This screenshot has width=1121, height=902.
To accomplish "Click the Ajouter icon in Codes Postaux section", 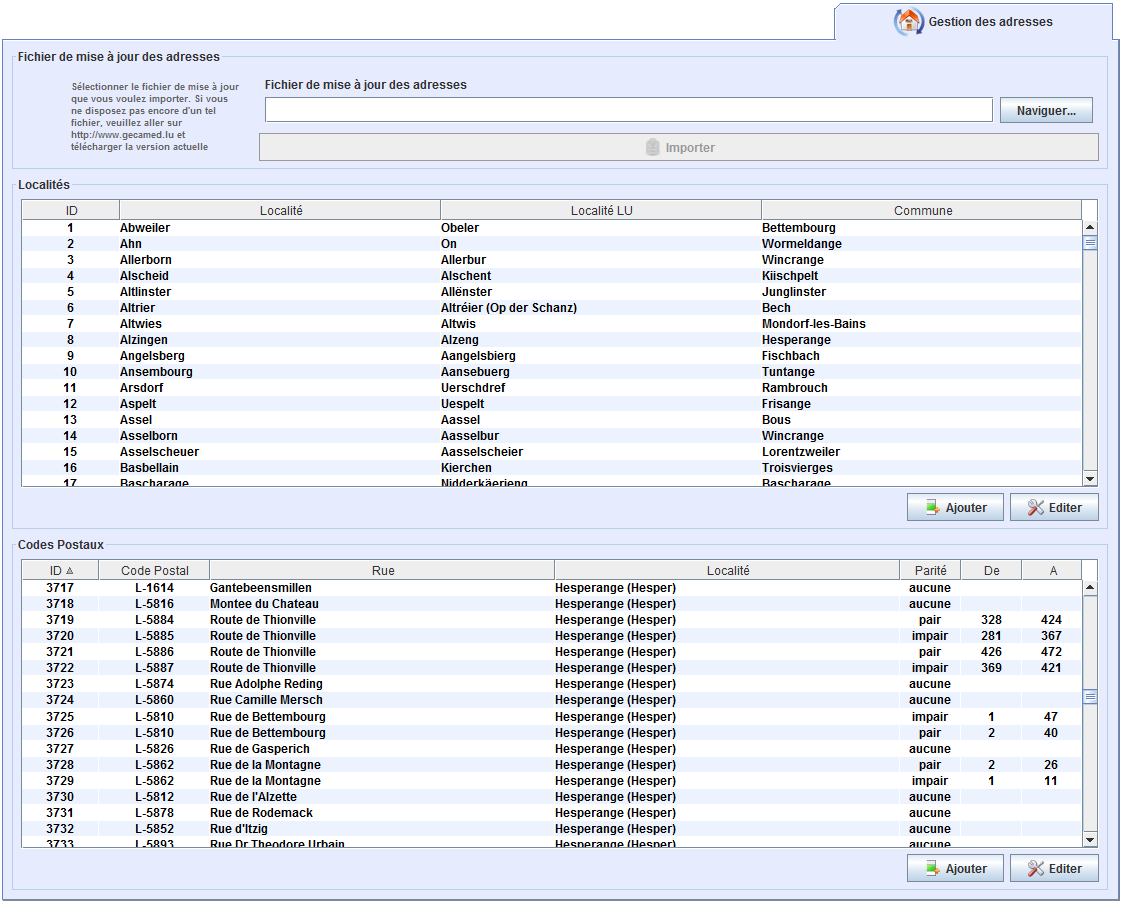I will [932, 869].
